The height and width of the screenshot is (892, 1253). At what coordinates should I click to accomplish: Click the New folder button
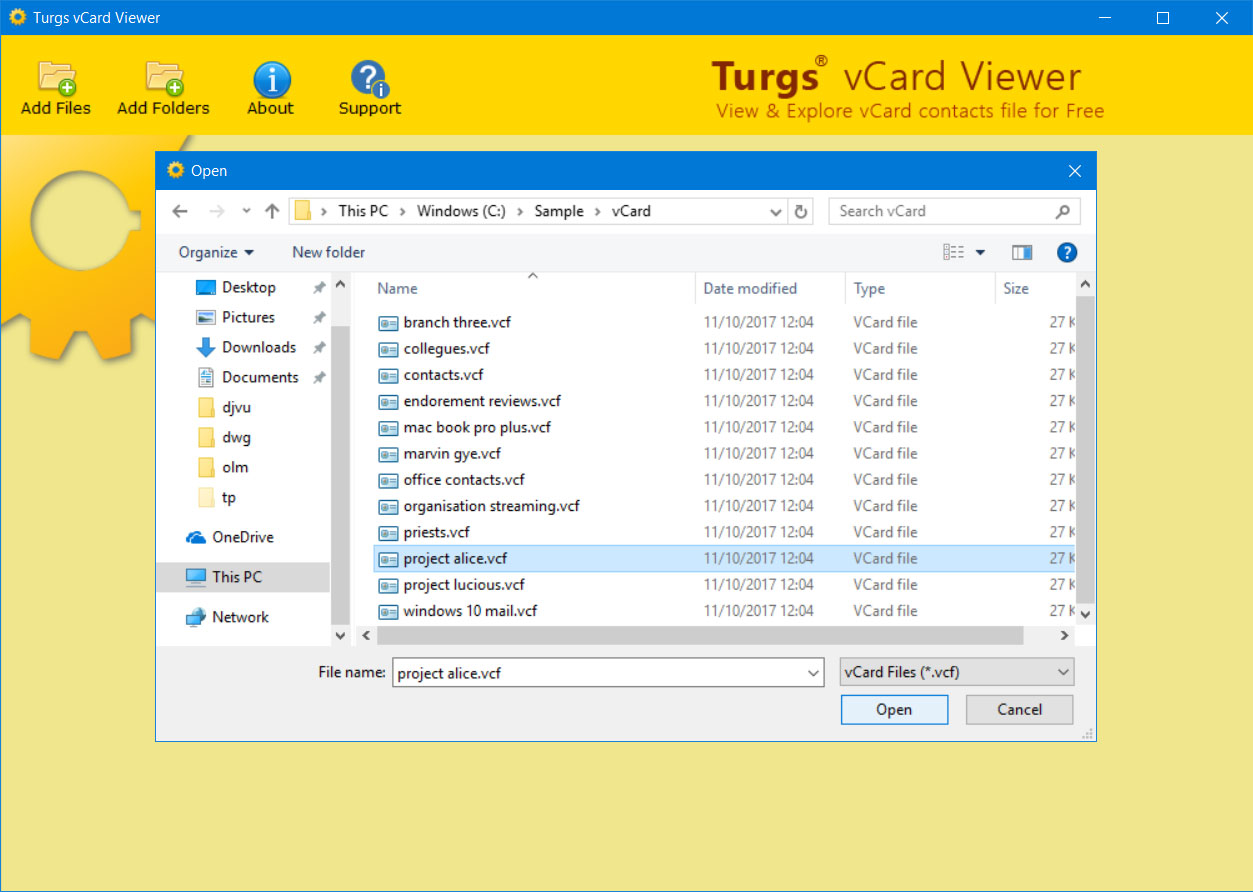(x=328, y=252)
